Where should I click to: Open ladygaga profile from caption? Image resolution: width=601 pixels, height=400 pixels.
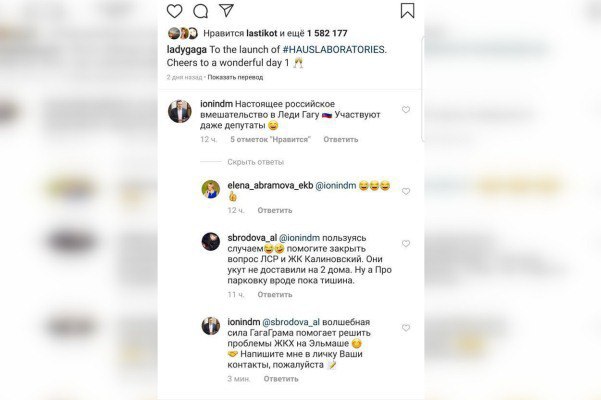[x=187, y=49]
